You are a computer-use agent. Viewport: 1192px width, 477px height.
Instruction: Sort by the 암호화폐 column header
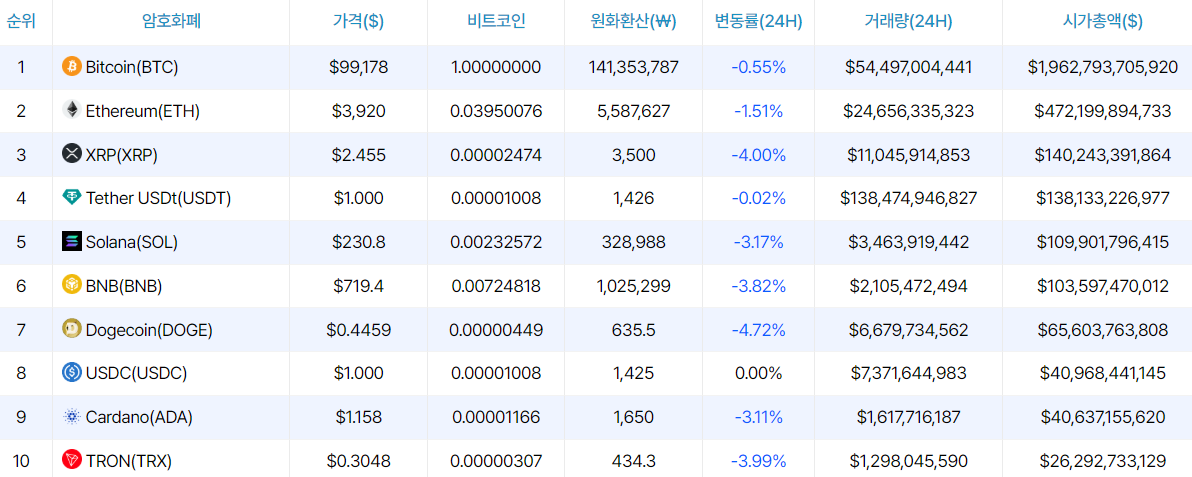170,21
